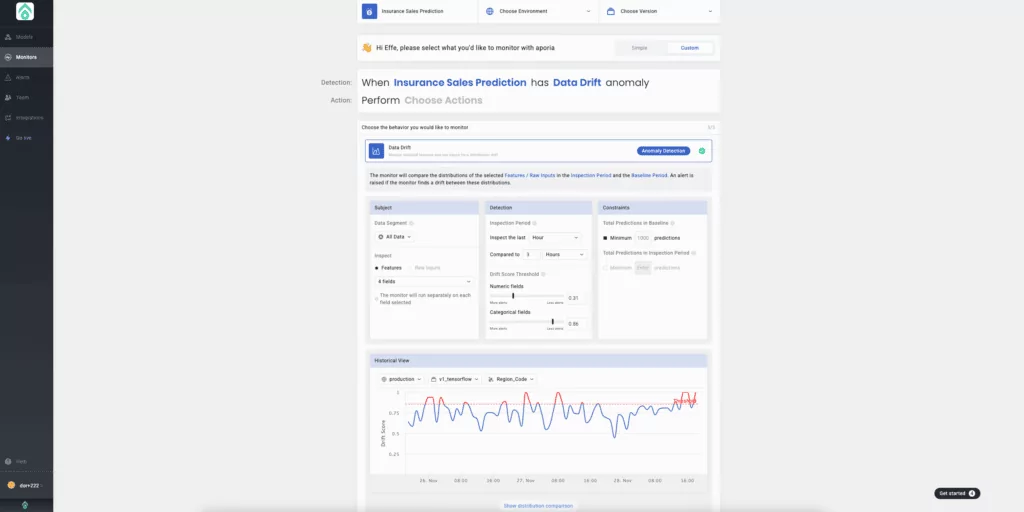Image resolution: width=1024 pixels, height=512 pixels.
Task: Click the Anomaly Detection badge button
Action: [x=664, y=151]
